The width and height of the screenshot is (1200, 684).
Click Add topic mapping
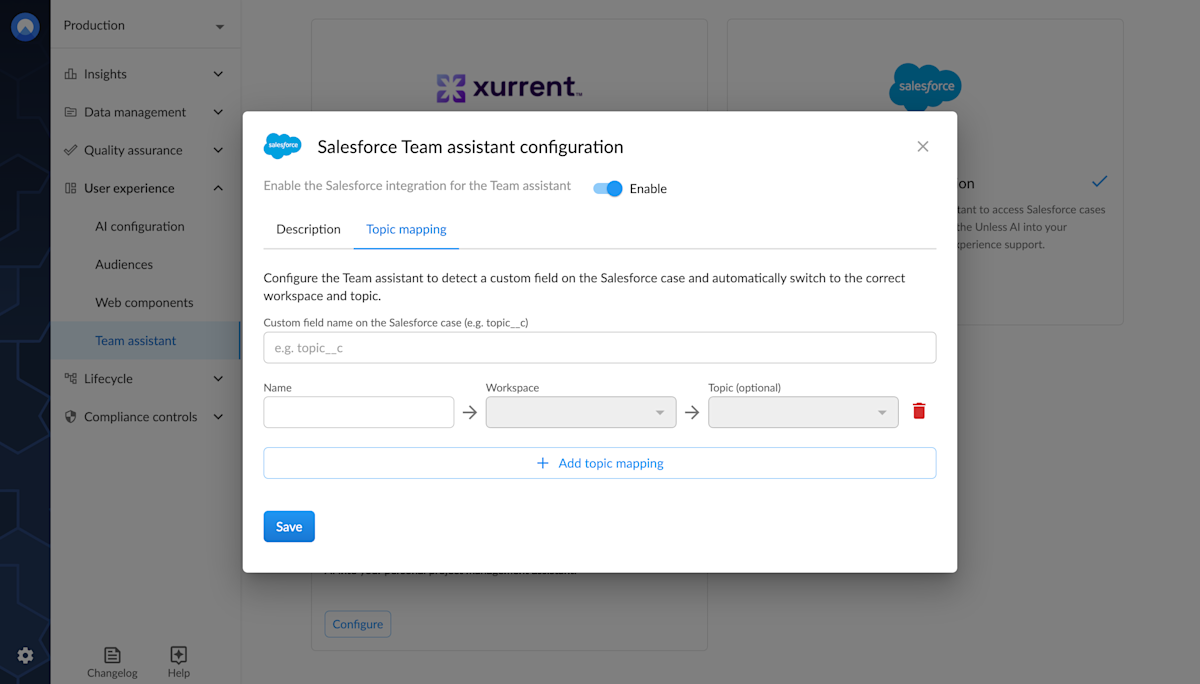pyautogui.click(x=599, y=462)
